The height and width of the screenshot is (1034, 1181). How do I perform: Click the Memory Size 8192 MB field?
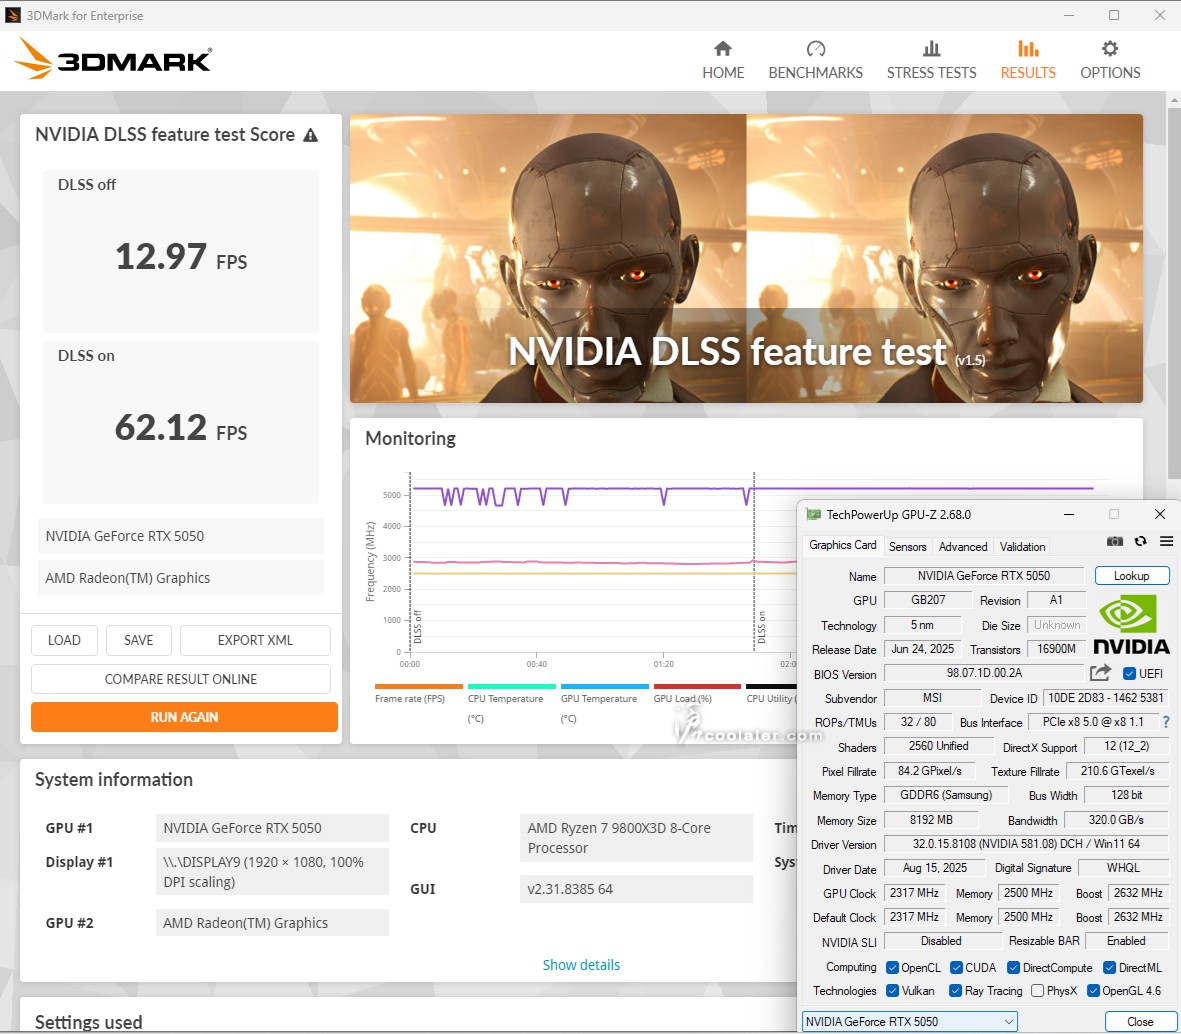tap(931, 820)
